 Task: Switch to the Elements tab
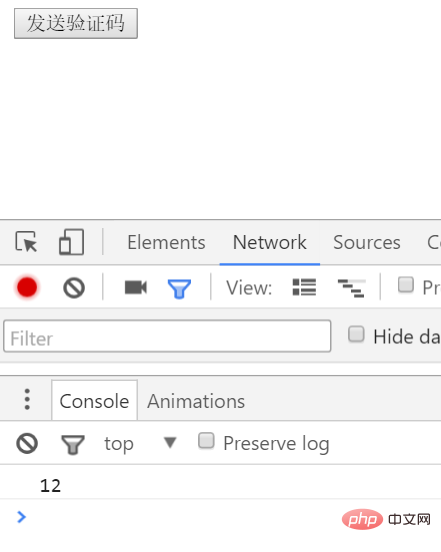(166, 243)
